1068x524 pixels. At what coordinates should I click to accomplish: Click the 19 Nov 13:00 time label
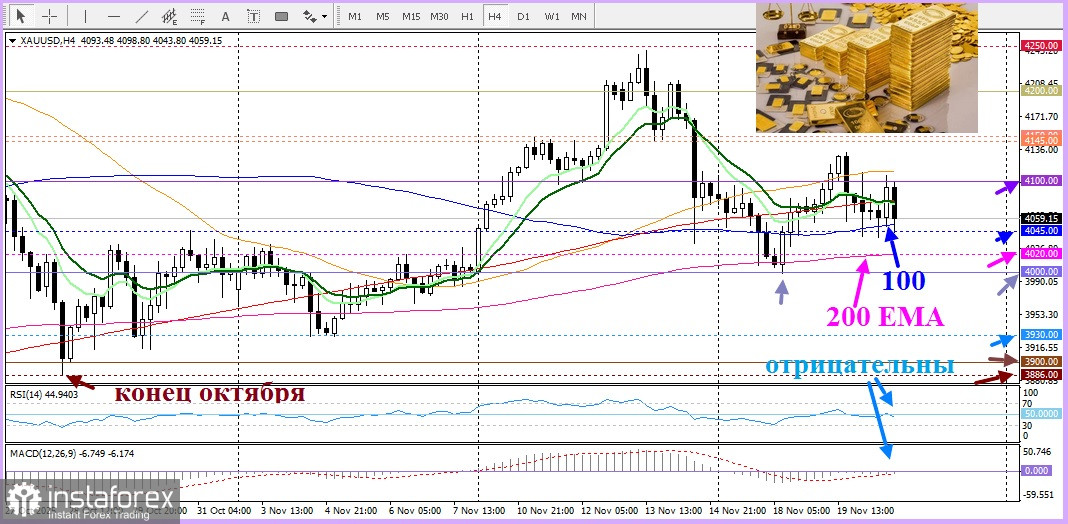coord(866,510)
